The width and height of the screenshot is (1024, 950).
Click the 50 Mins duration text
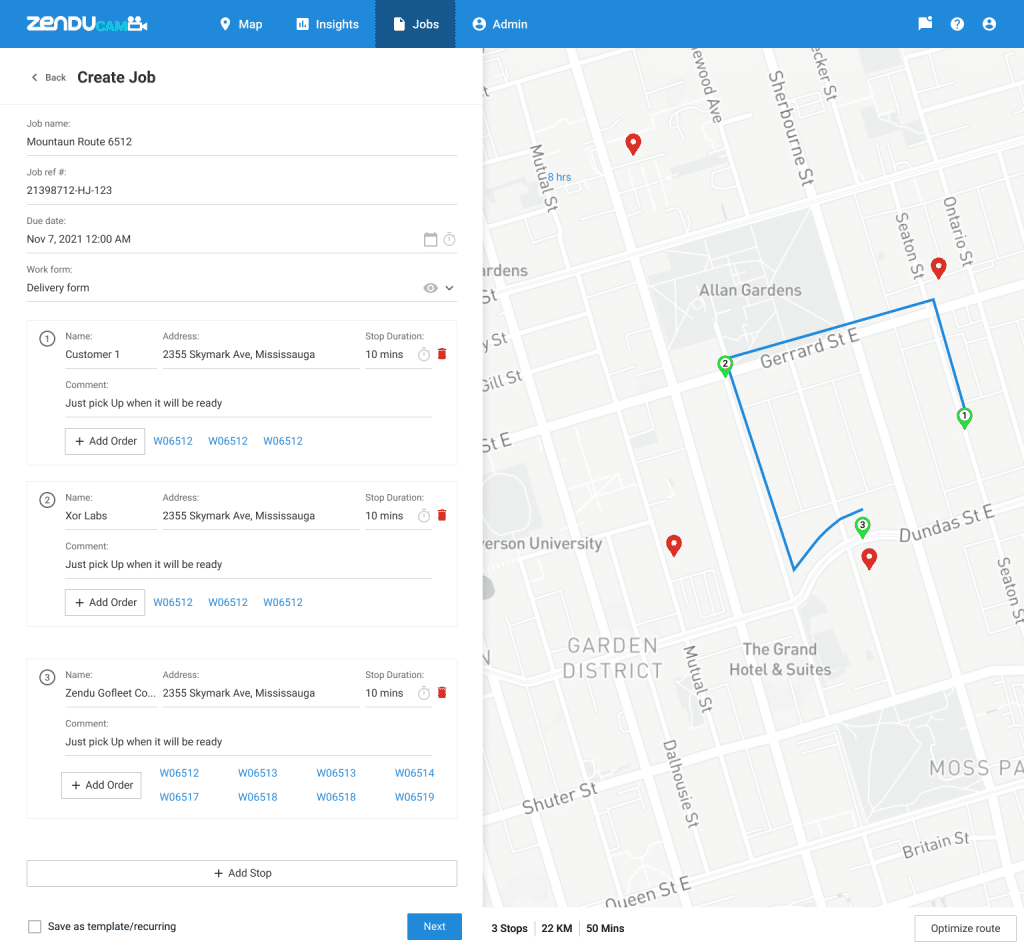[605, 928]
